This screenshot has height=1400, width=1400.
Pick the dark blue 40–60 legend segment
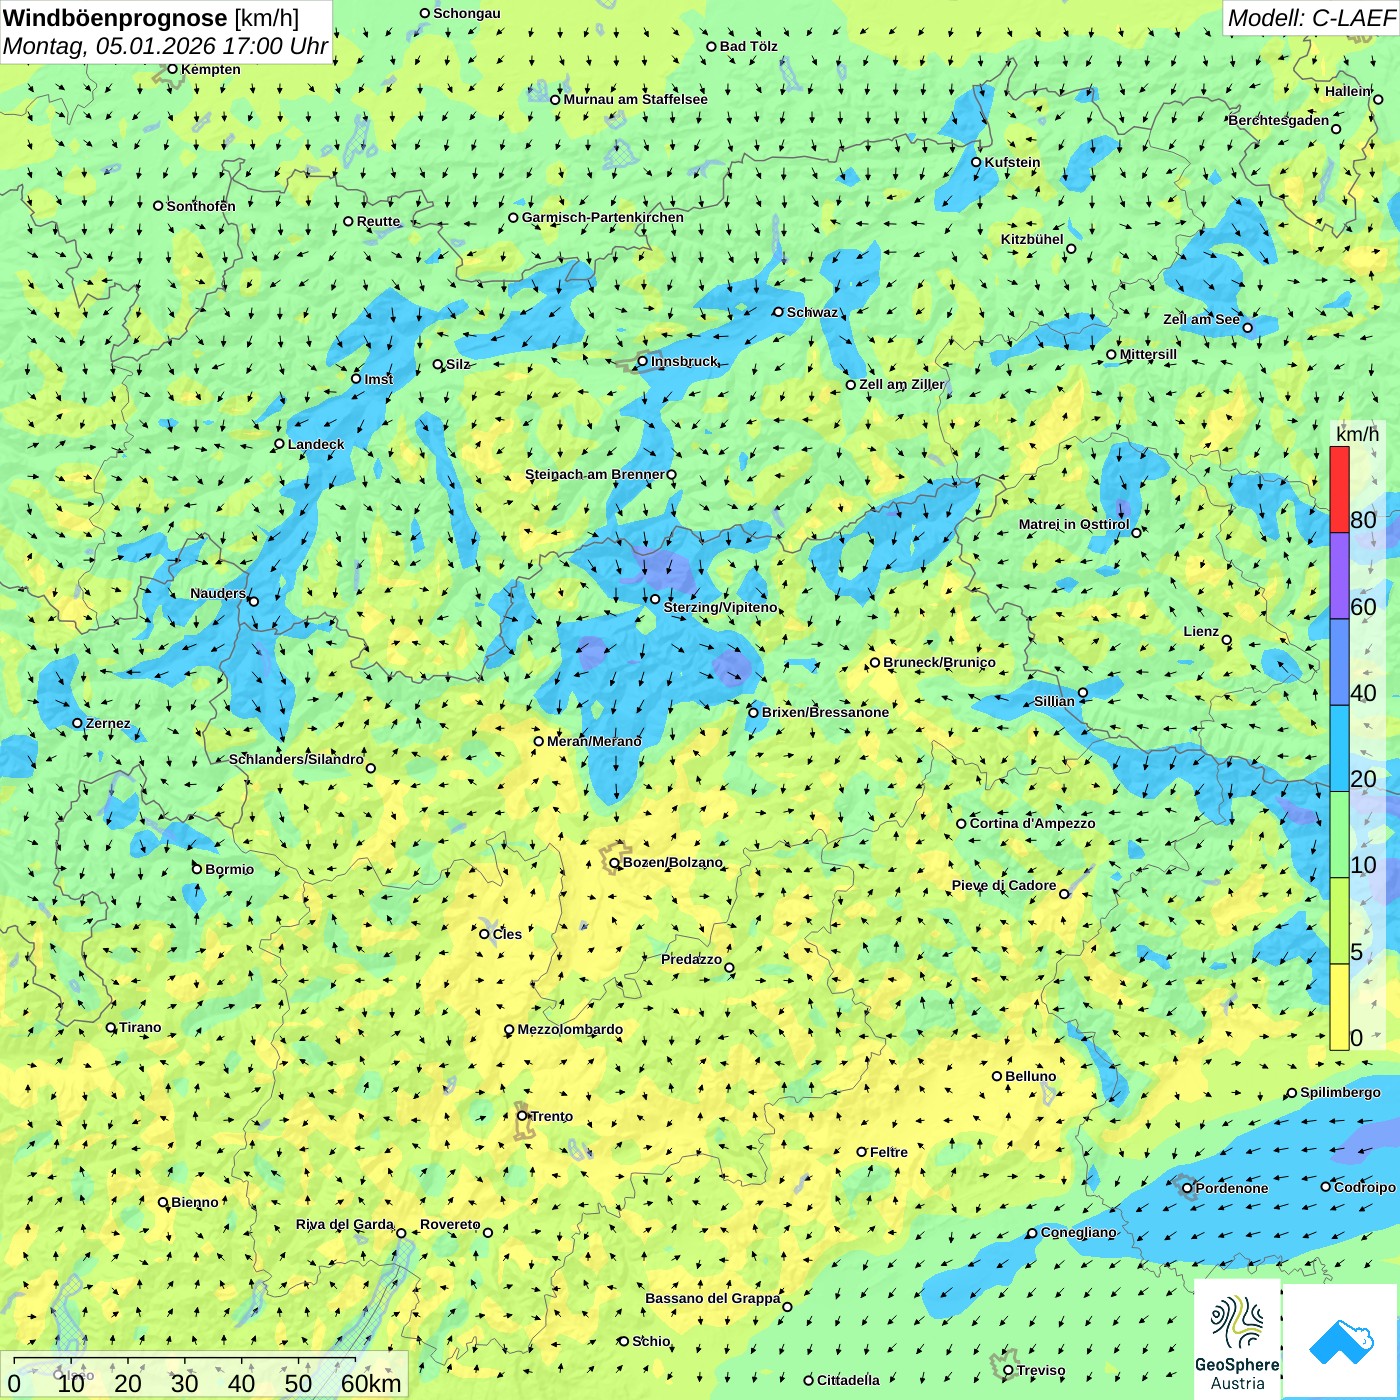(1339, 662)
